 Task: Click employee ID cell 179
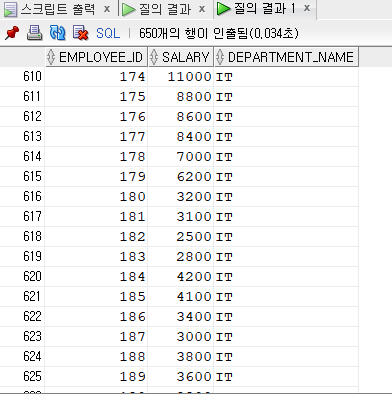point(96,177)
